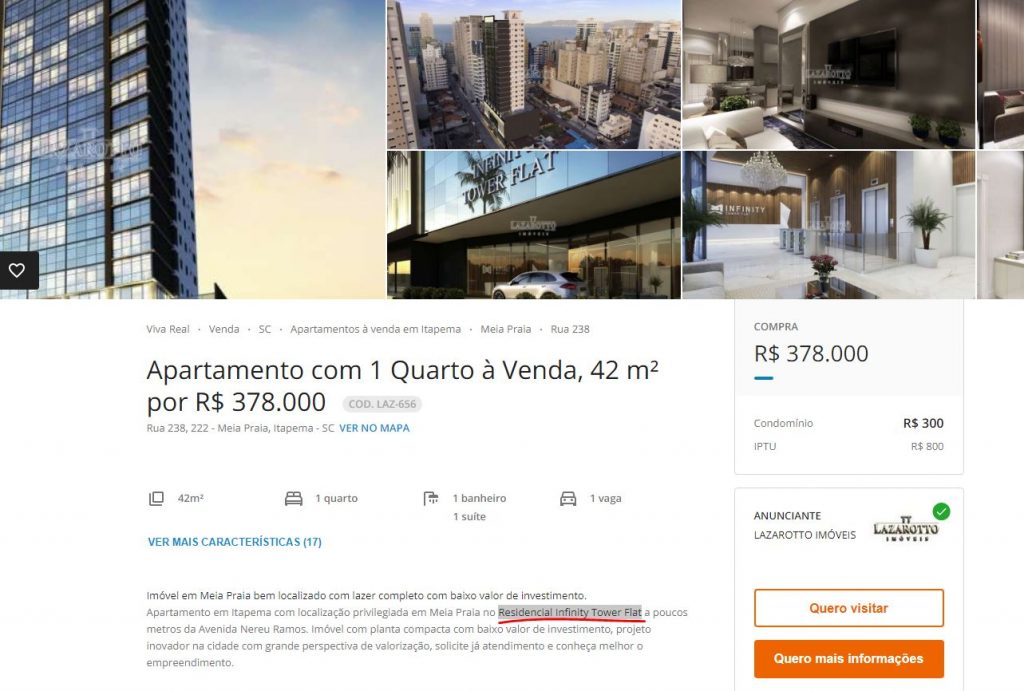Open Apartamentos à venda em Itapema breadcrumb
This screenshot has height=691, width=1024.
[376, 329]
